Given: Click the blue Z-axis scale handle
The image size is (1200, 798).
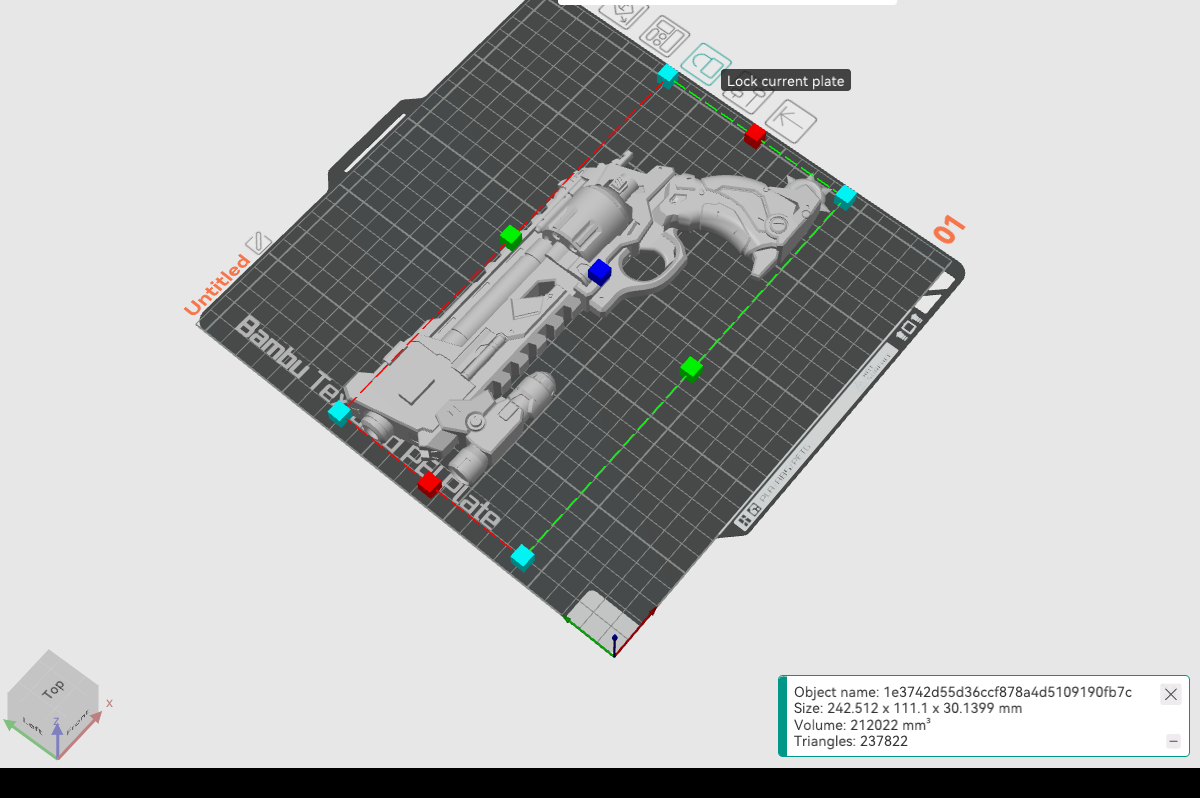Looking at the screenshot, I should (x=599, y=271).
